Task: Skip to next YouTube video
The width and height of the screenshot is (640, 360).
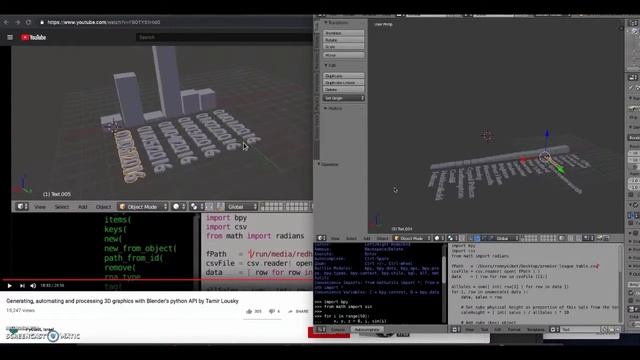Action: tap(22, 286)
